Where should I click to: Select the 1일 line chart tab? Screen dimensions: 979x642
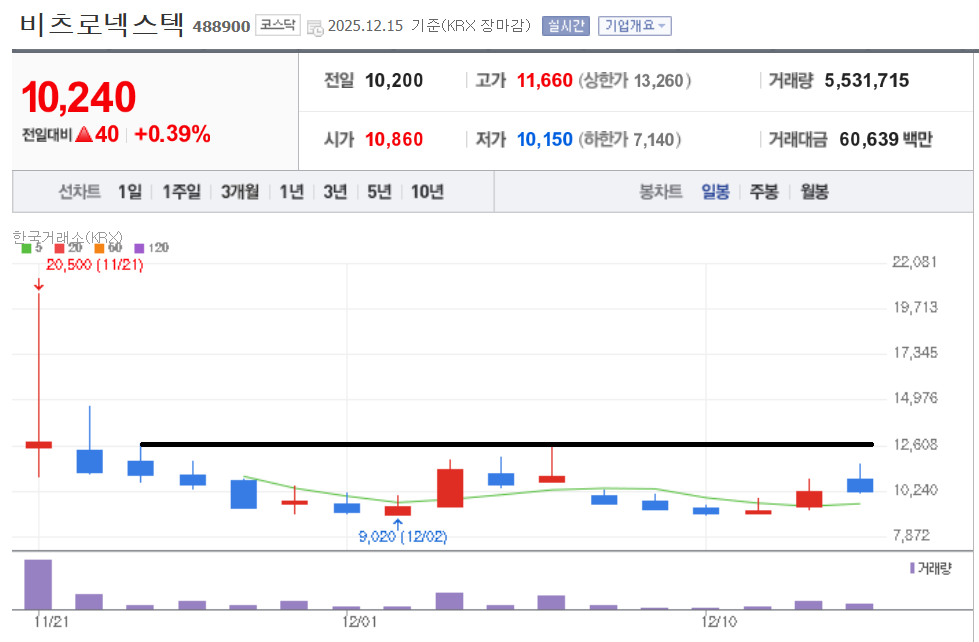pos(130,192)
